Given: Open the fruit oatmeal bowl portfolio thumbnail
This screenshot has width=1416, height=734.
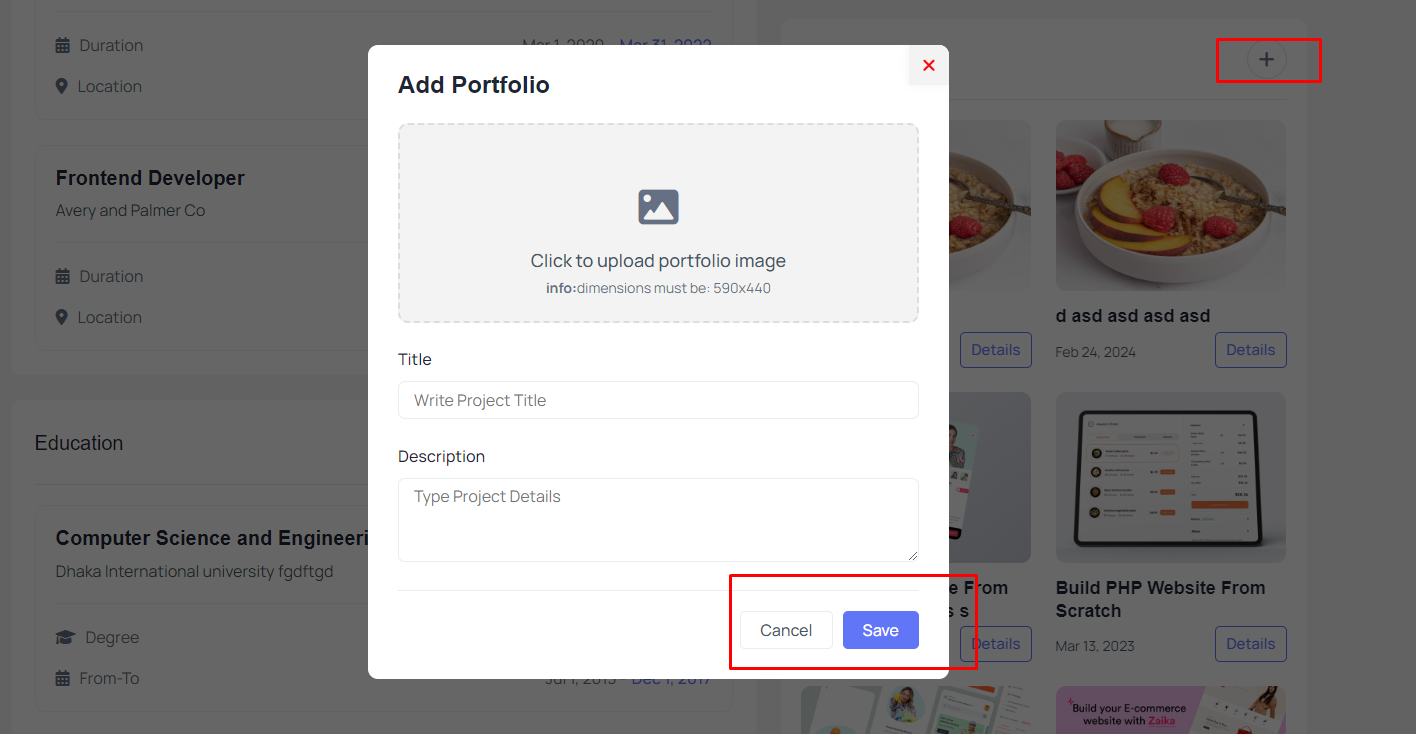Looking at the screenshot, I should [x=1171, y=206].
